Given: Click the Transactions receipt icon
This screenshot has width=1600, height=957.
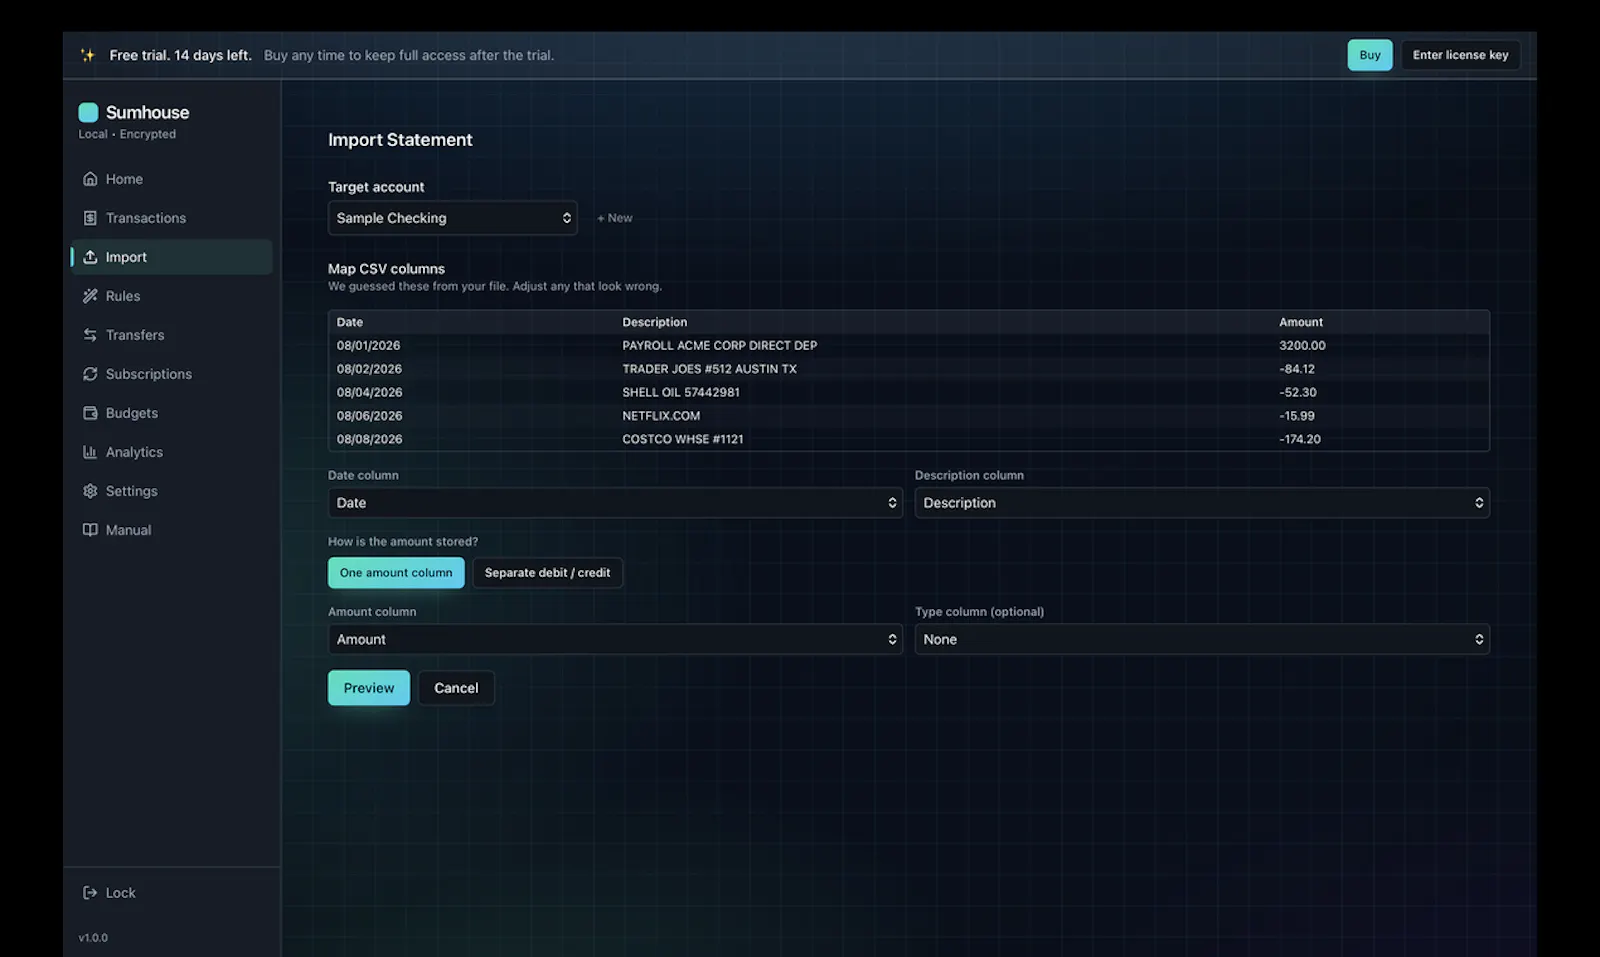Looking at the screenshot, I should click(90, 218).
